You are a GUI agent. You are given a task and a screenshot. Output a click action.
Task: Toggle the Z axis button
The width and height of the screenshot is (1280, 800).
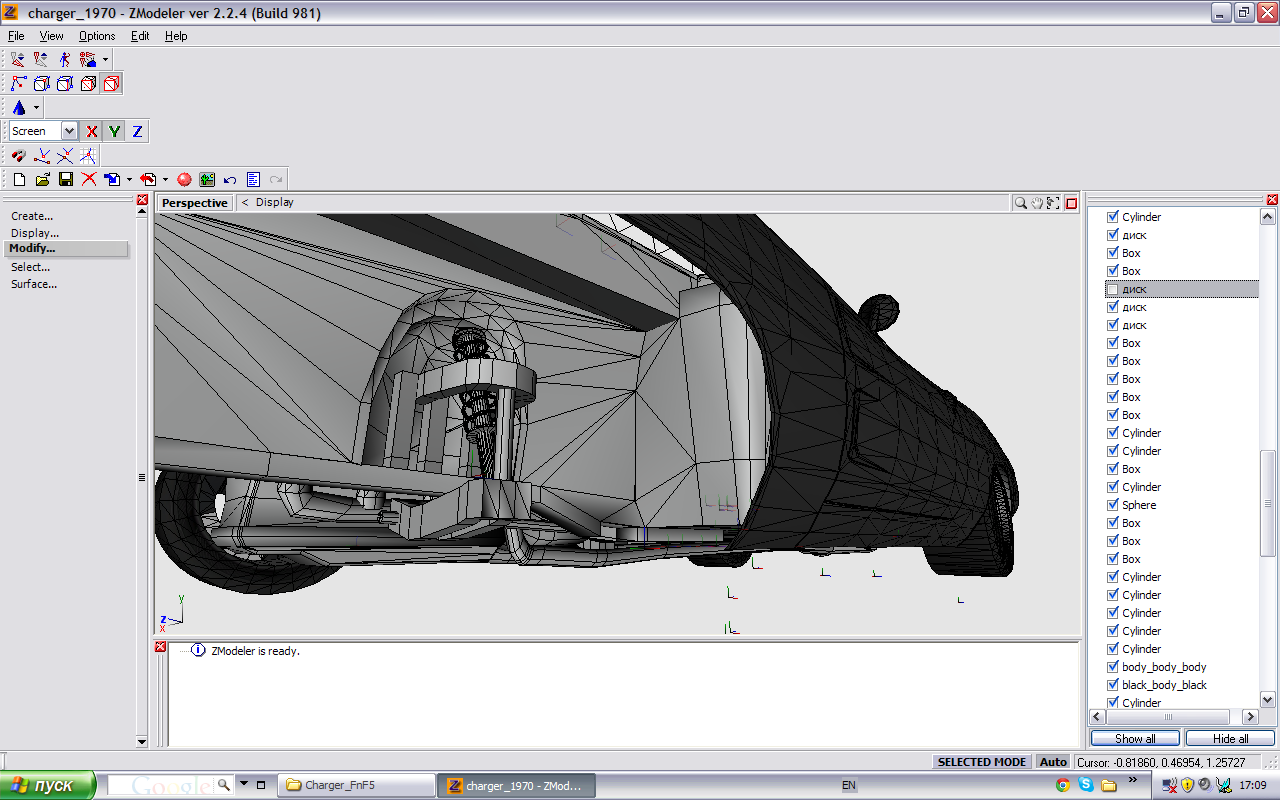pyautogui.click(x=137, y=131)
